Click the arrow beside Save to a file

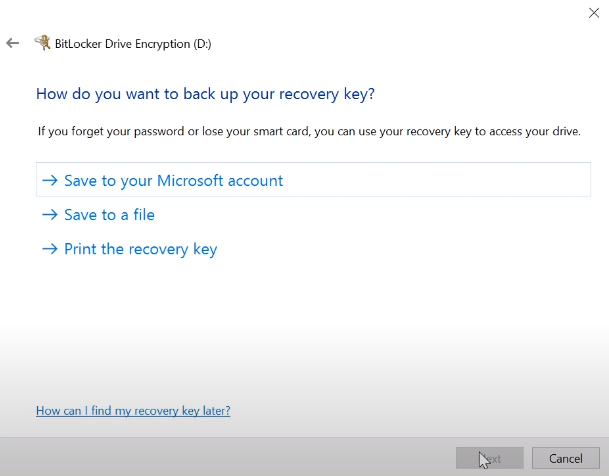point(49,215)
